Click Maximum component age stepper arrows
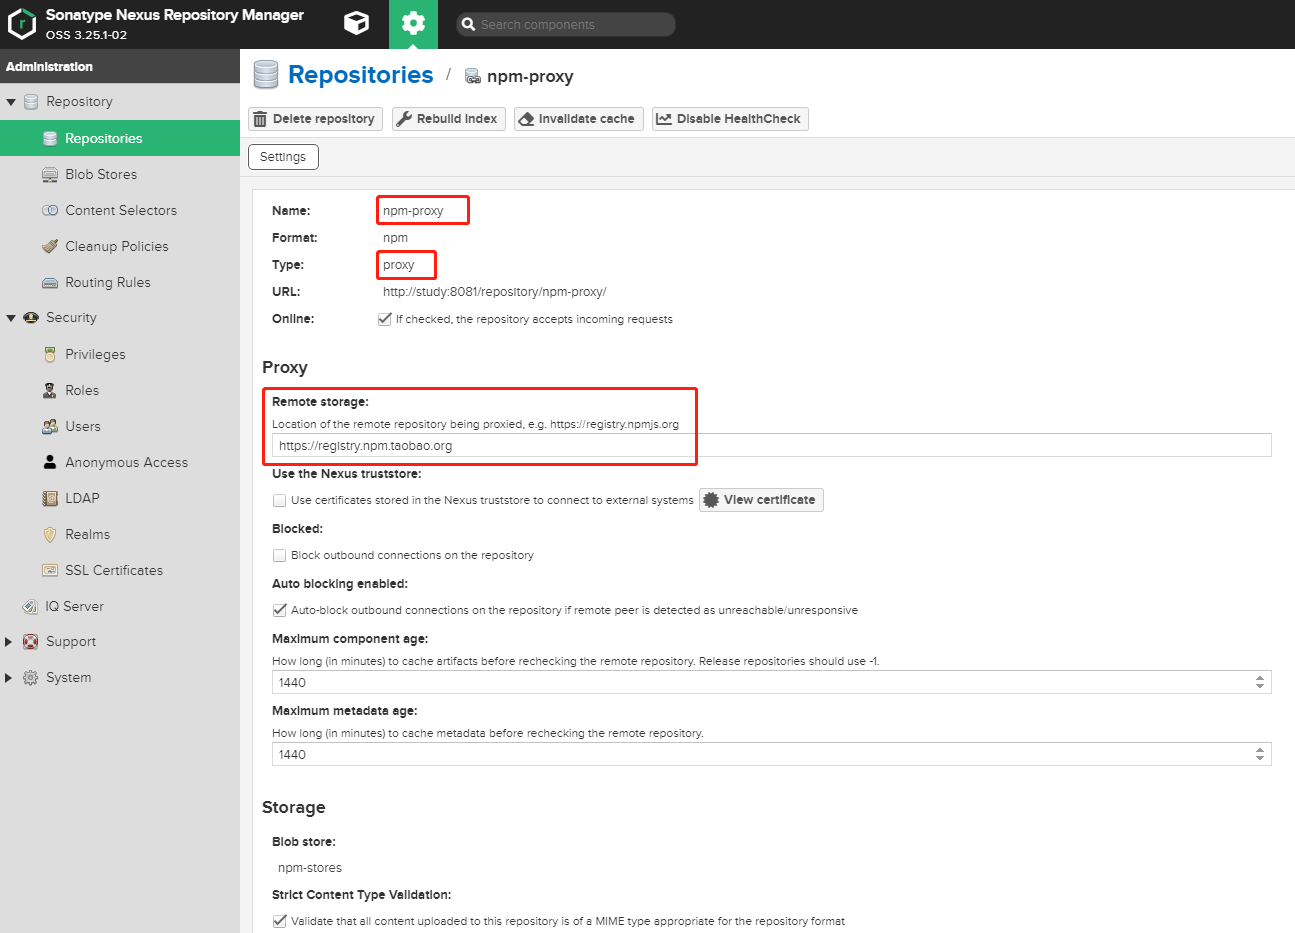Image resolution: width=1295 pixels, height=933 pixels. [x=1259, y=682]
